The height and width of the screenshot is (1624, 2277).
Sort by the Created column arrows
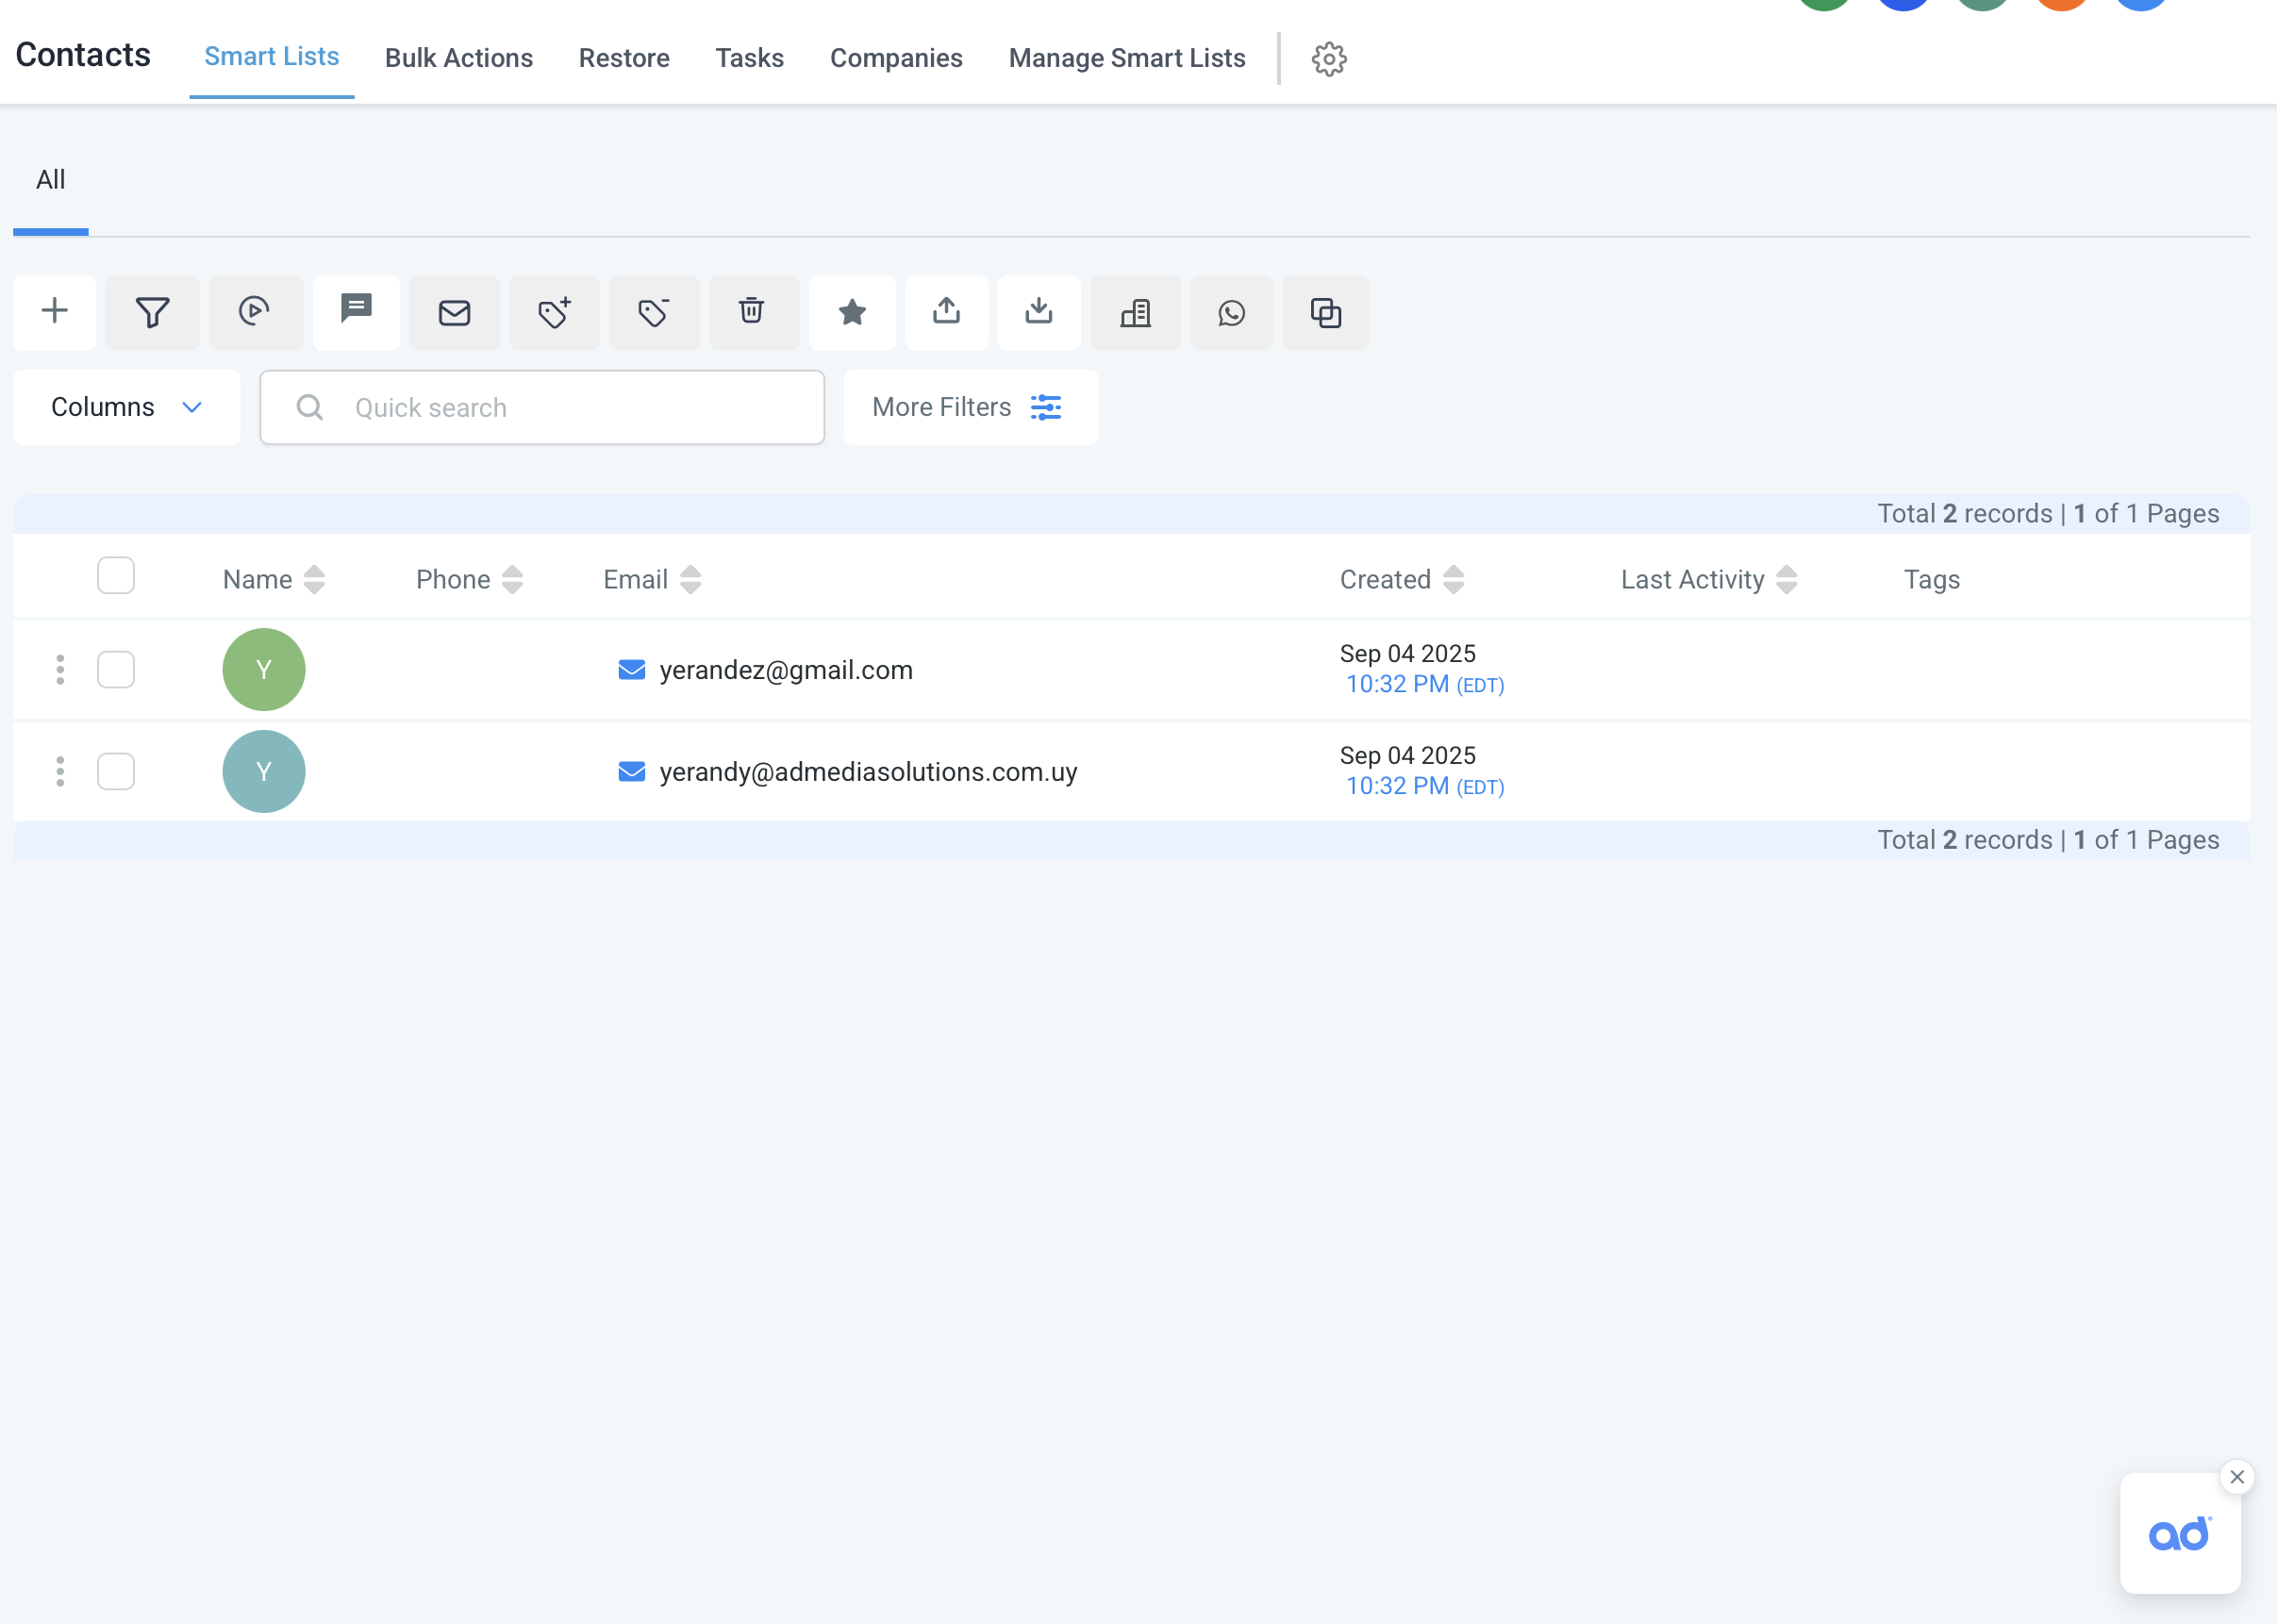coord(1453,579)
